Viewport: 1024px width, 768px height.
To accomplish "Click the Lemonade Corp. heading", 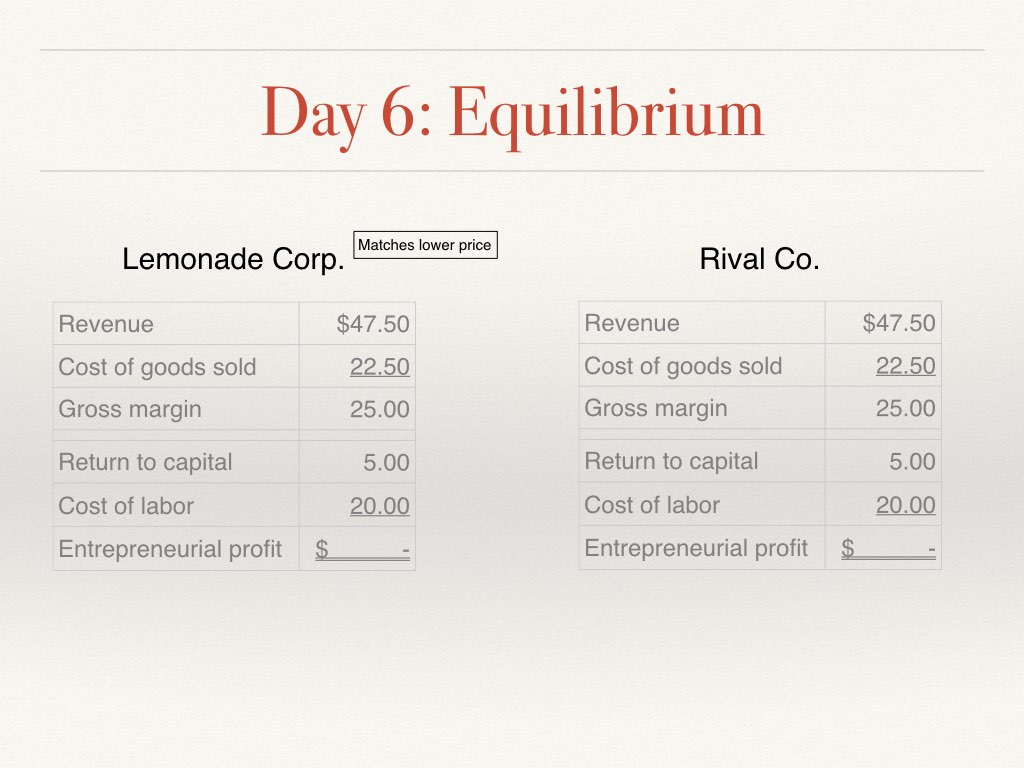I will coord(233,259).
